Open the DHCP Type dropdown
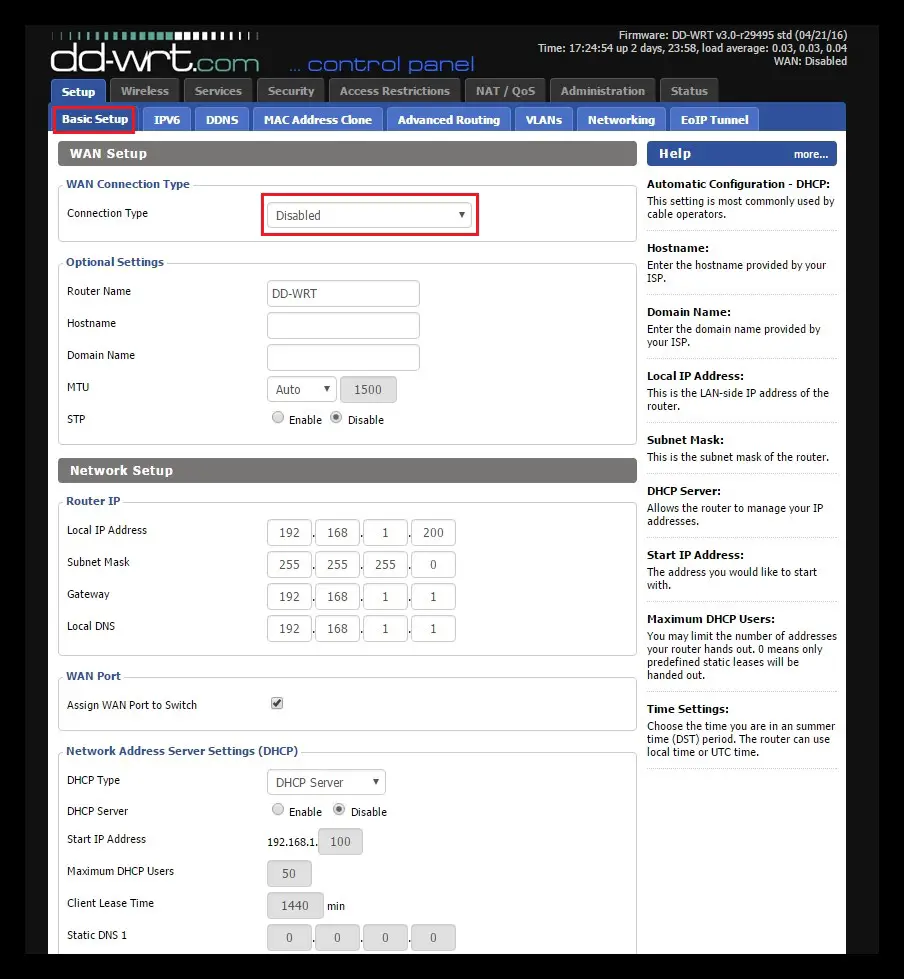 click(x=327, y=782)
